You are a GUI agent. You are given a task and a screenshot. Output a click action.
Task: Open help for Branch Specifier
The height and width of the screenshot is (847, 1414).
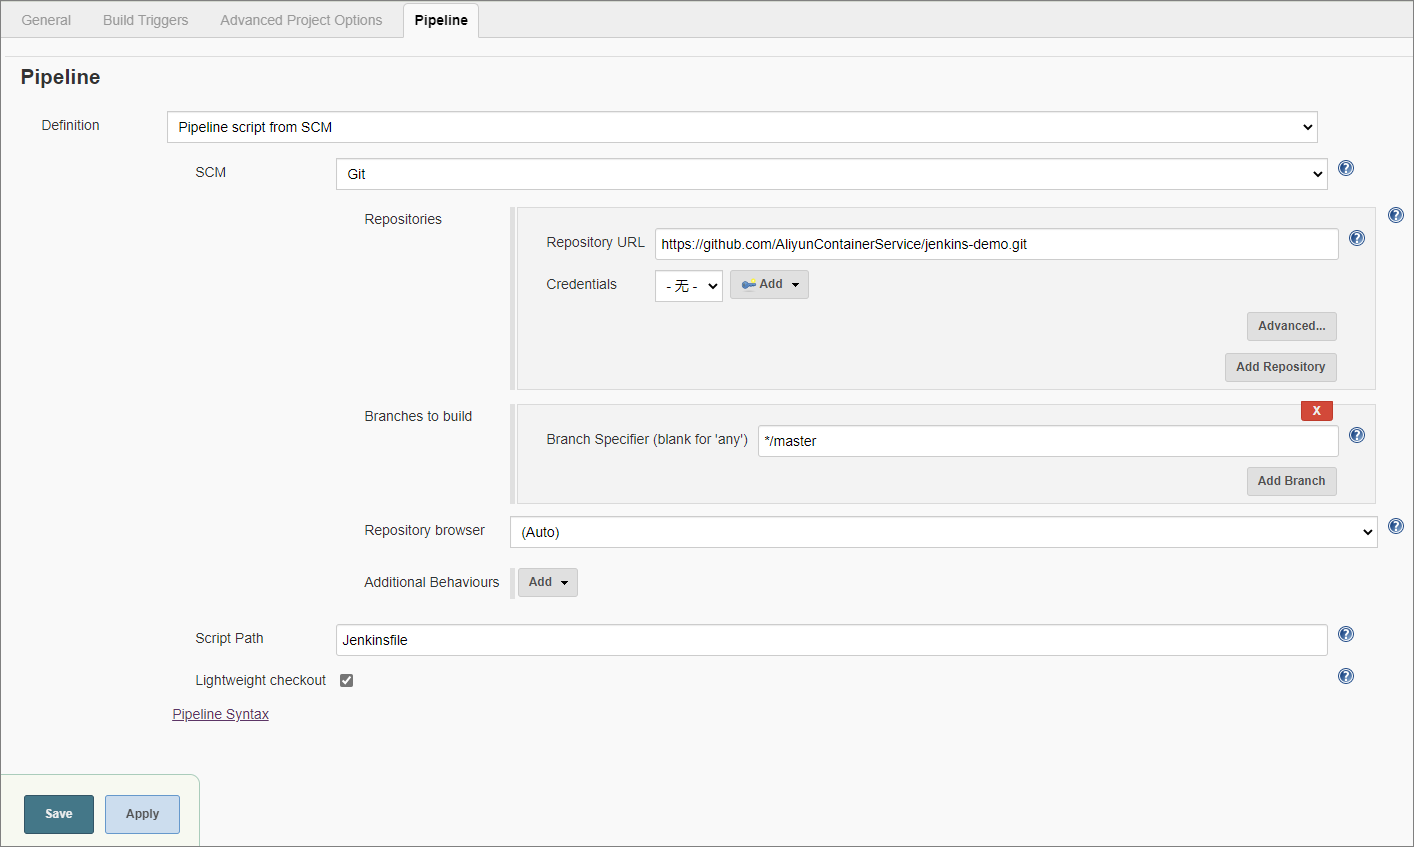point(1357,435)
